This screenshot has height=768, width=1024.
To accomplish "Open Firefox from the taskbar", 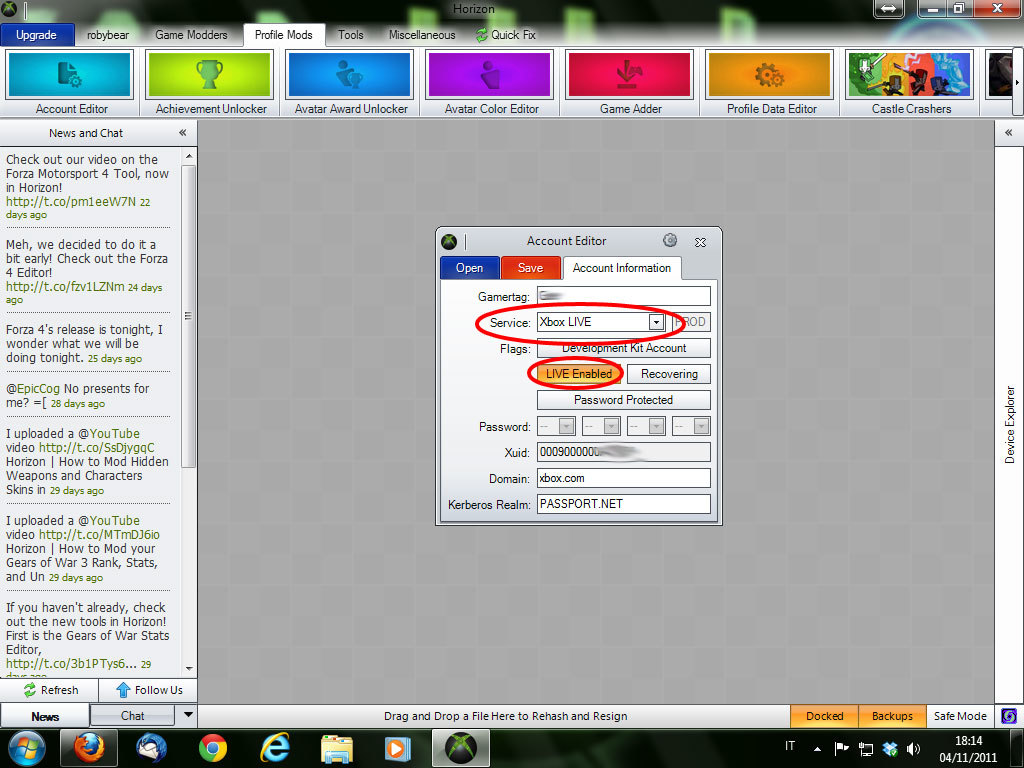I will 89,748.
